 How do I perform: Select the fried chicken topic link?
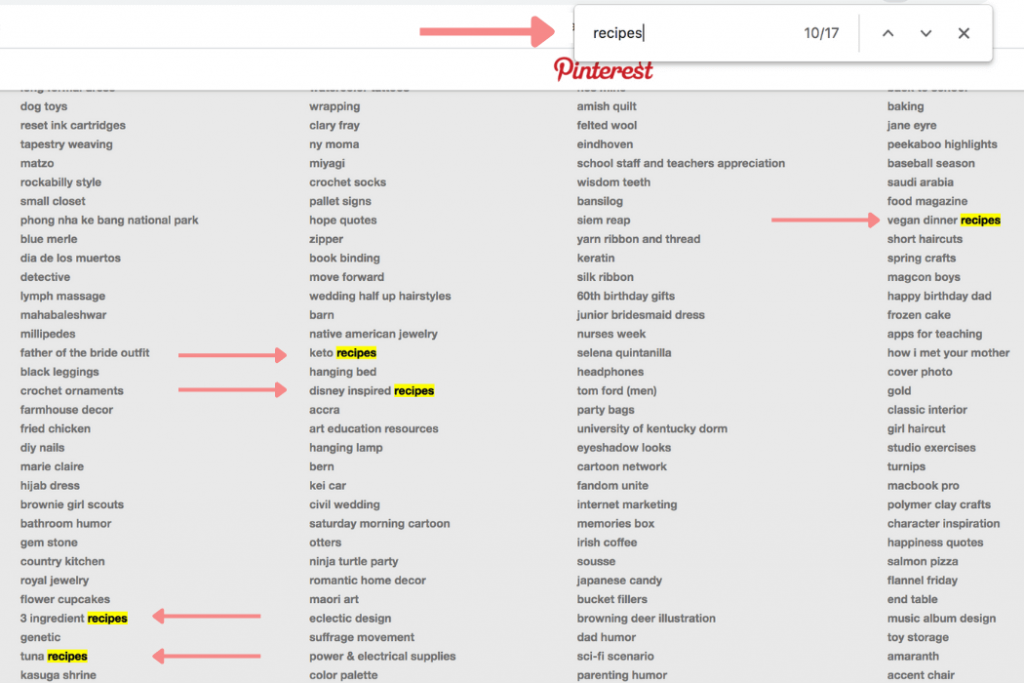tap(56, 428)
